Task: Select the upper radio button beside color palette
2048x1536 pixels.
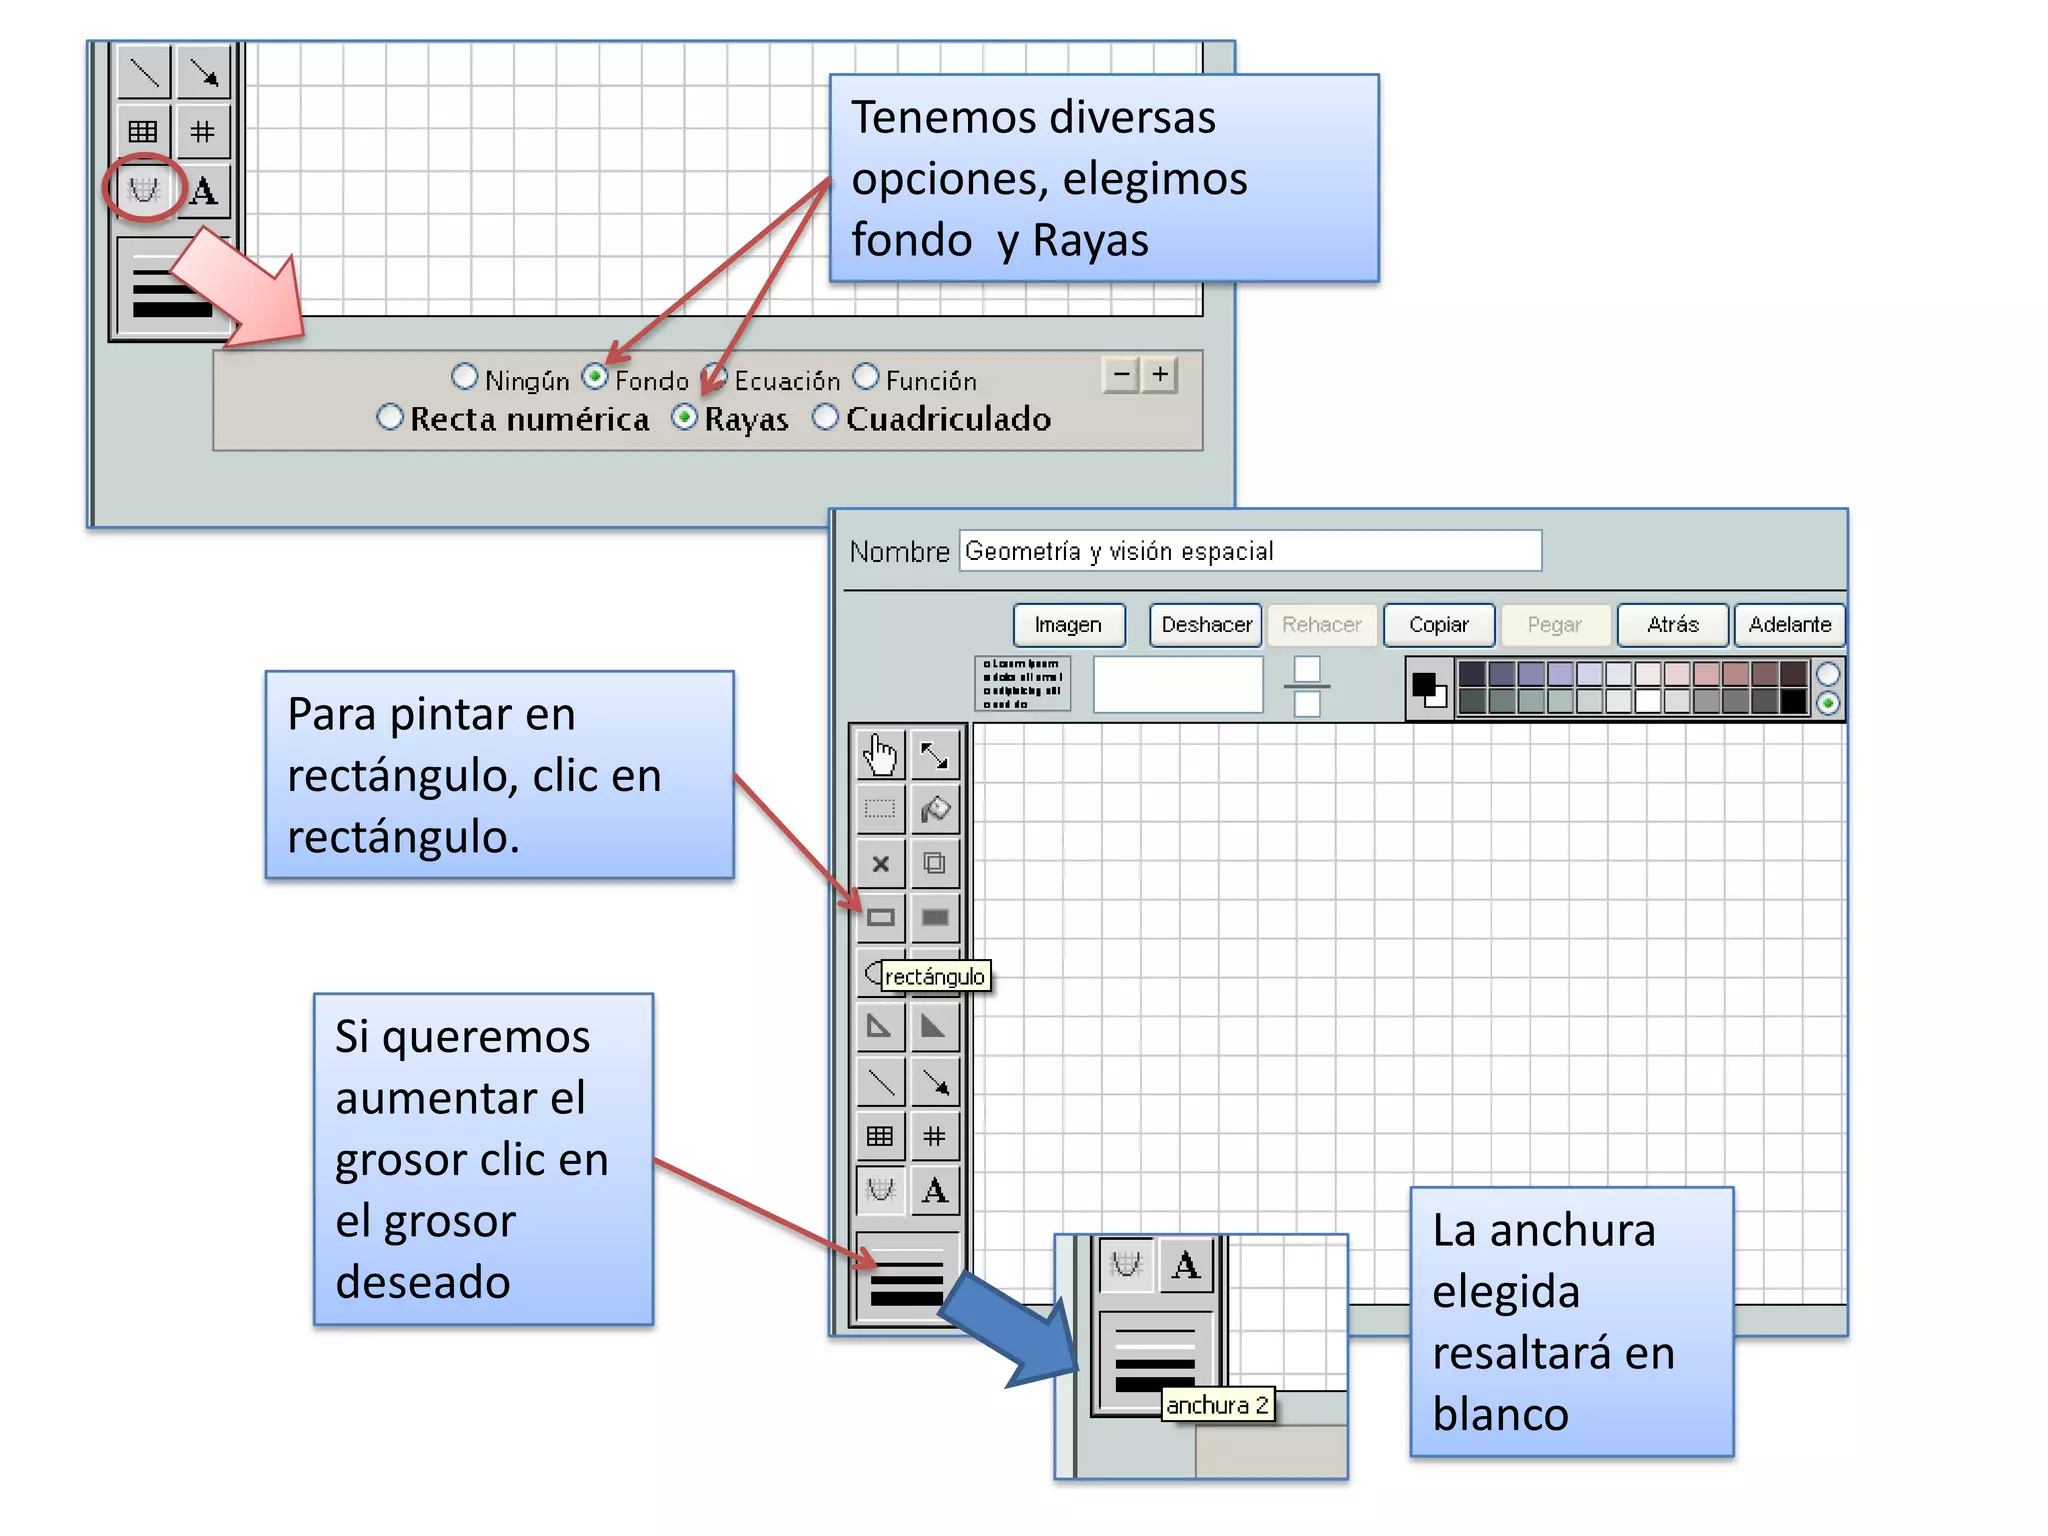Action: point(1828,674)
